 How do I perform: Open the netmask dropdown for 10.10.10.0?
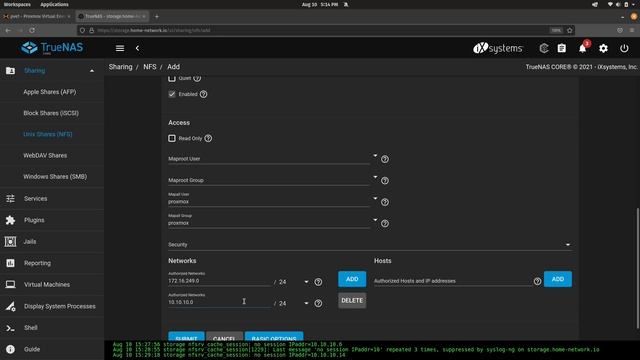tap(306, 303)
